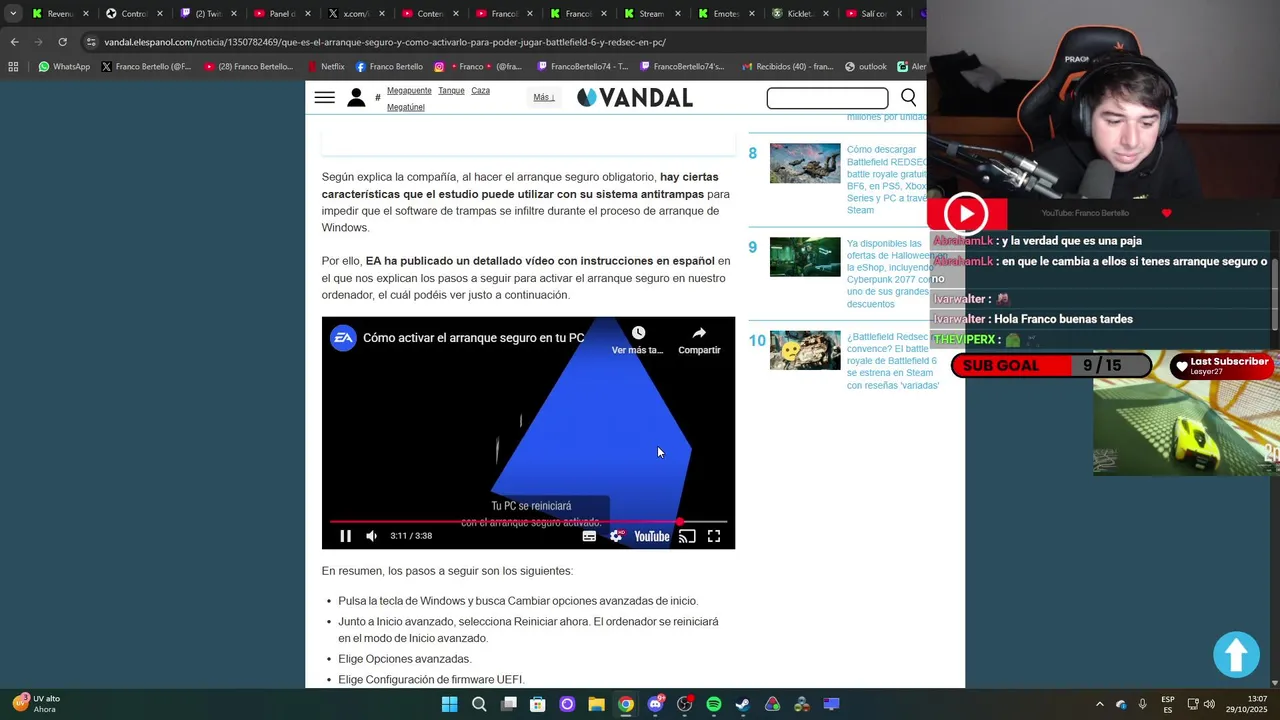Open Steam from the taskbar
This screenshot has width=1280, height=720.
coord(743,704)
